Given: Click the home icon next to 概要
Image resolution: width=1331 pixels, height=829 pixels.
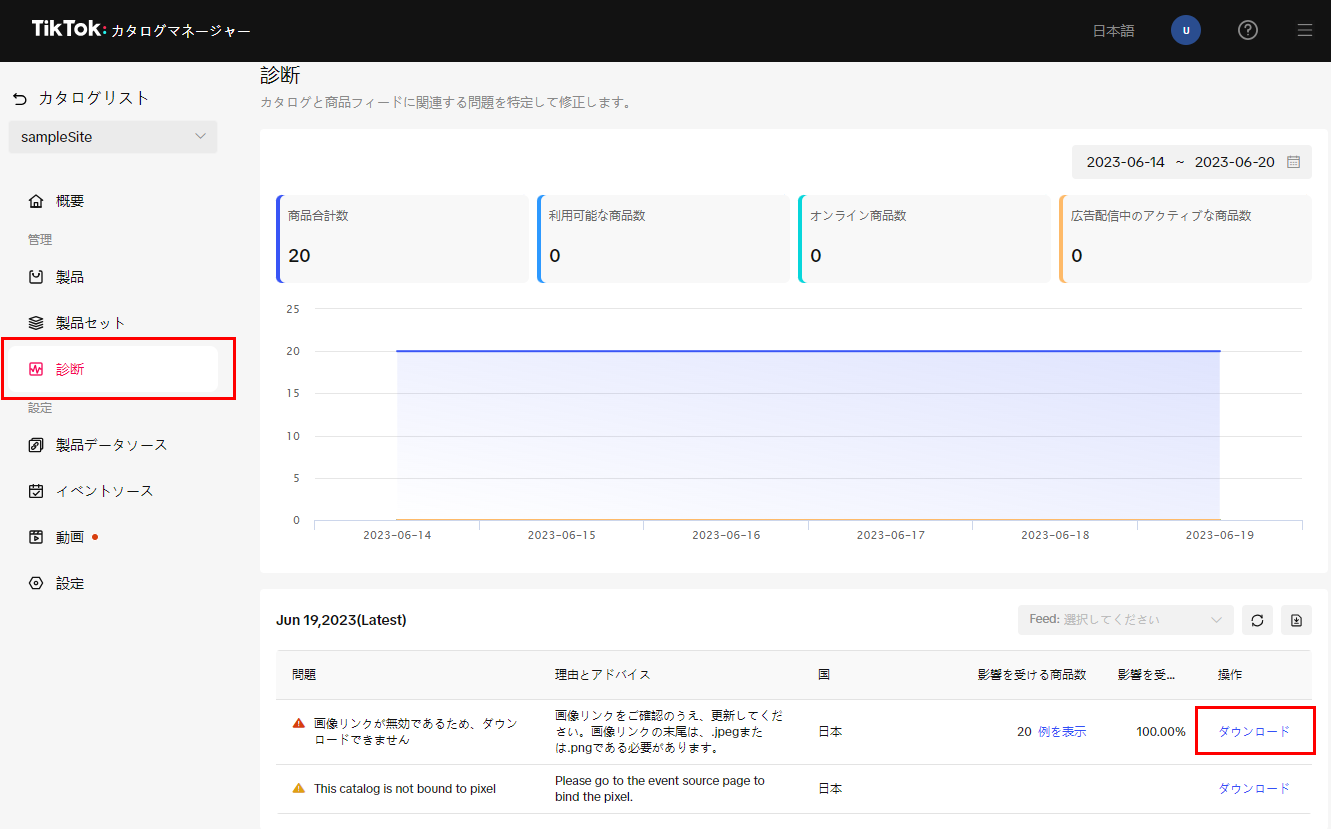Looking at the screenshot, I should [36, 201].
